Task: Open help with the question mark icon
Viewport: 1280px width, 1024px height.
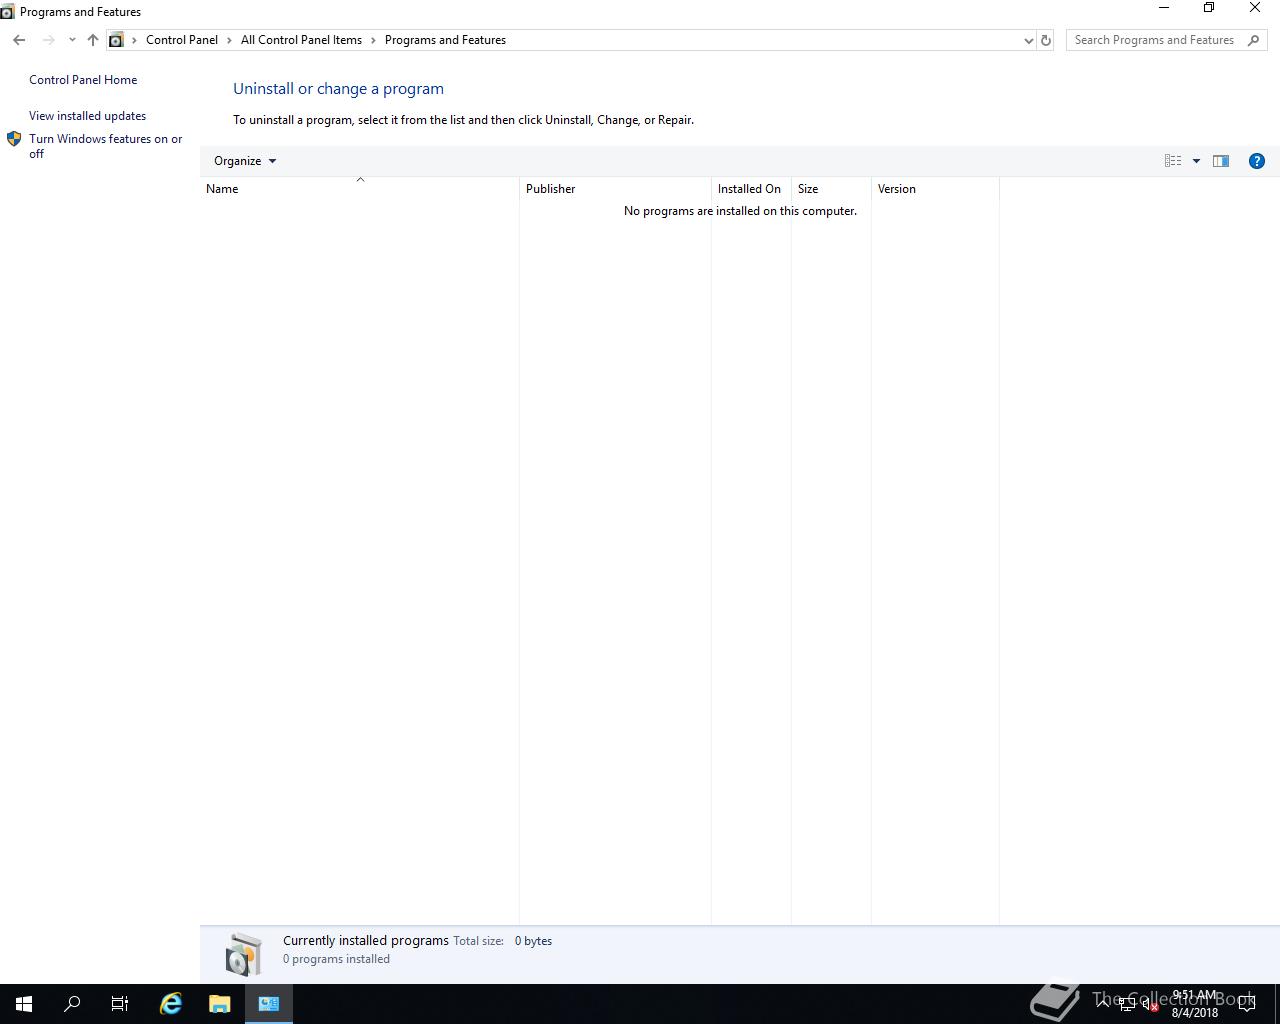Action: 1257,161
